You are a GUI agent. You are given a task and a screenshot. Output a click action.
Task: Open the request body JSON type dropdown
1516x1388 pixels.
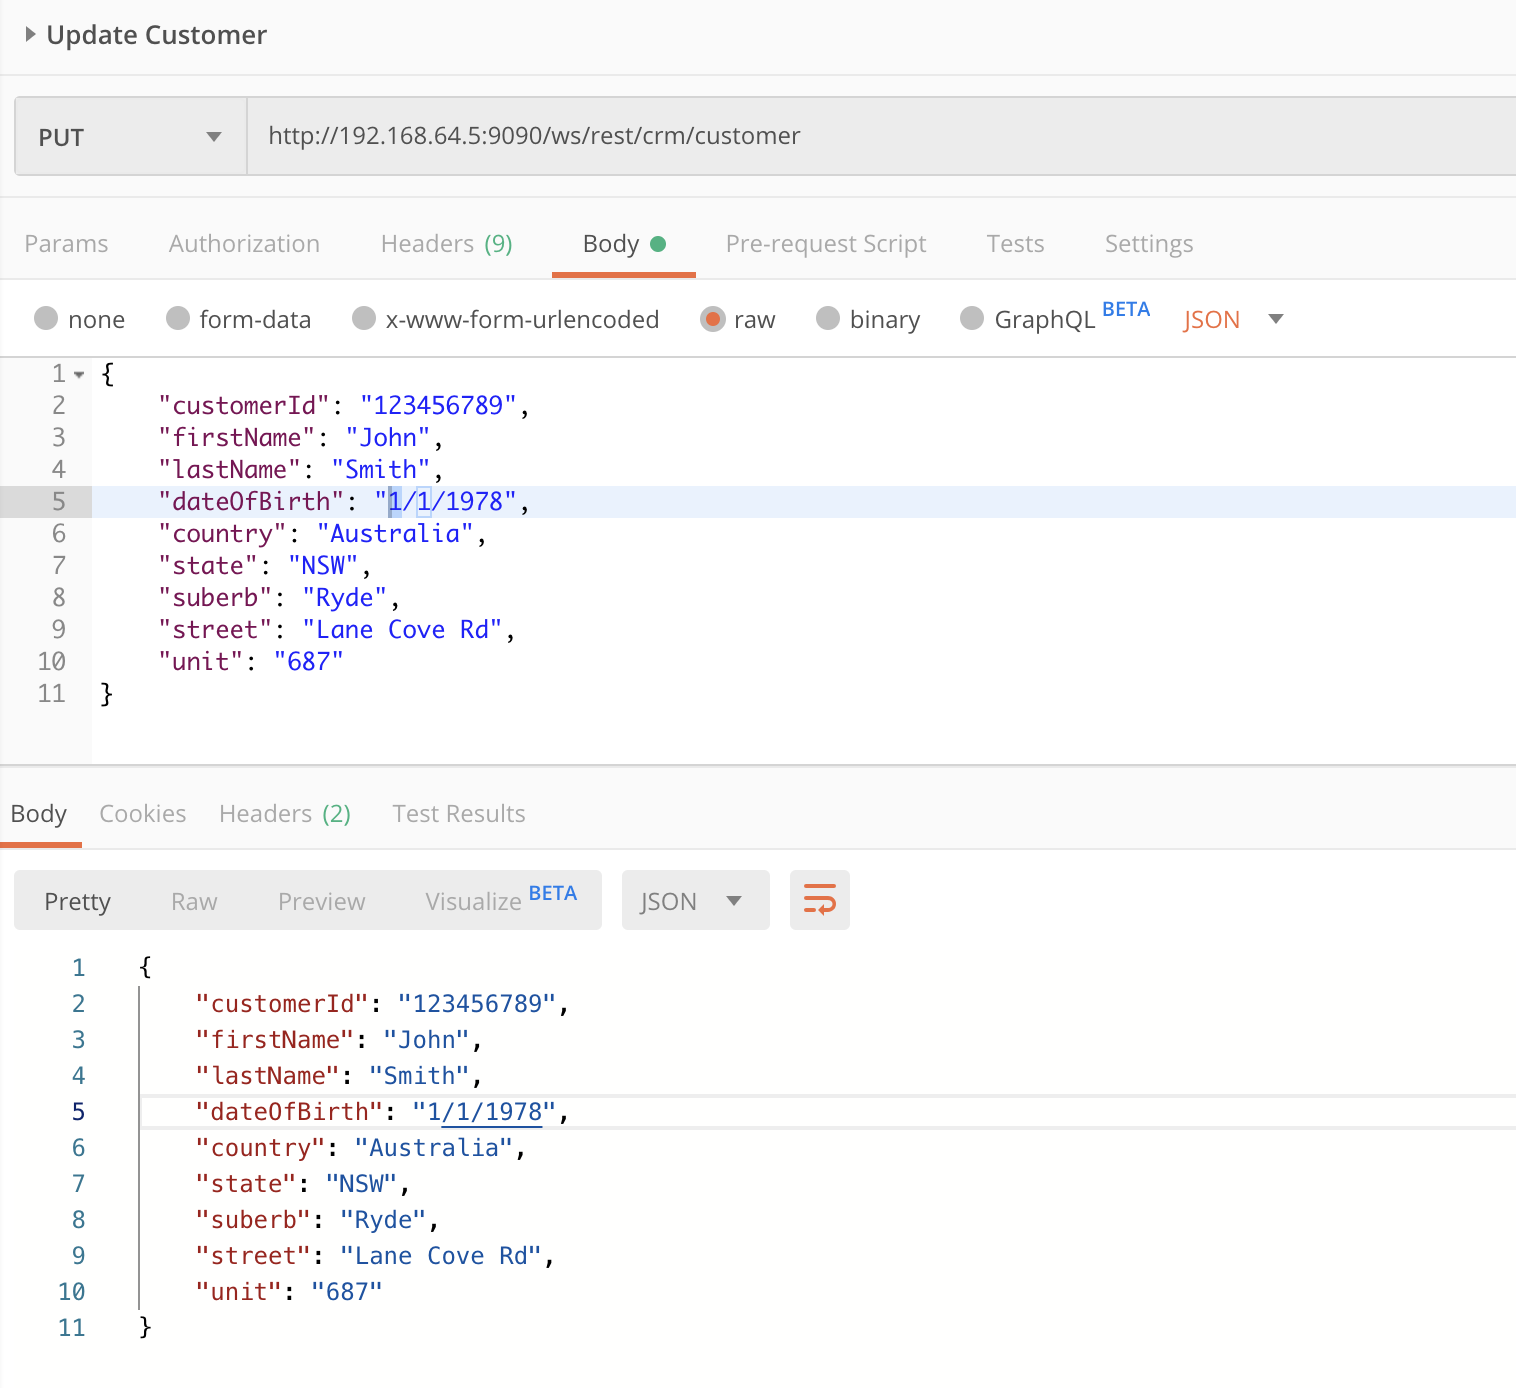pyautogui.click(x=1232, y=320)
